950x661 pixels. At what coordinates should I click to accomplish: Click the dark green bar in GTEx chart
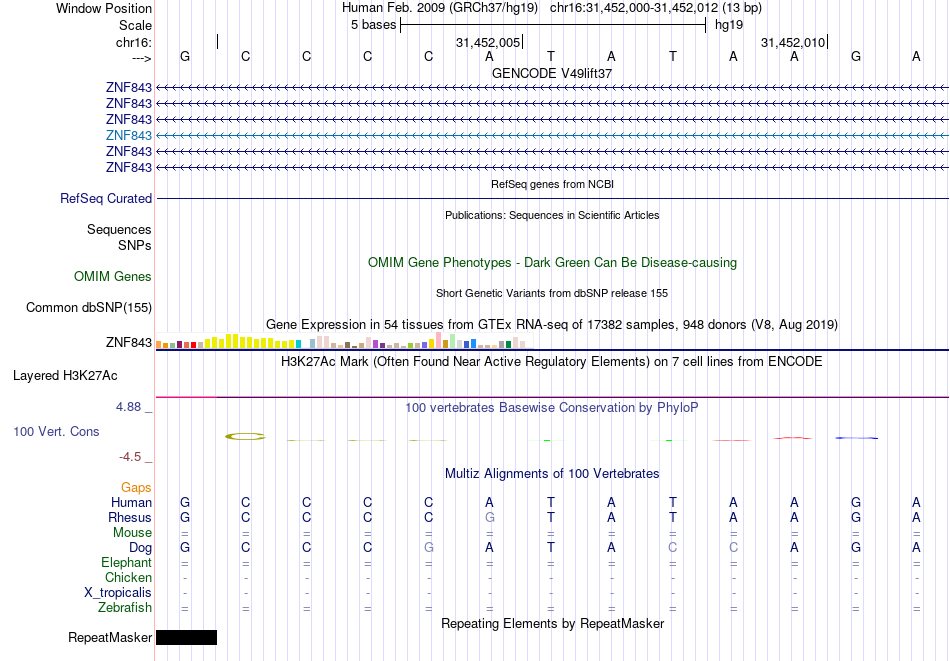508,344
